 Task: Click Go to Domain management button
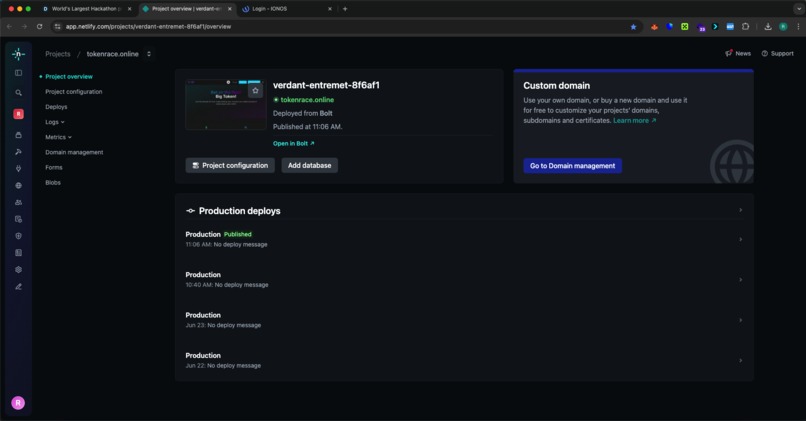tap(573, 166)
